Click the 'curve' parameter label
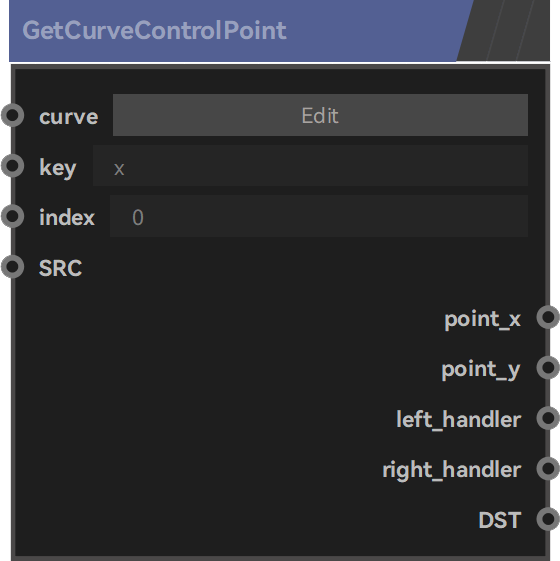The height and width of the screenshot is (561, 560). point(69,117)
